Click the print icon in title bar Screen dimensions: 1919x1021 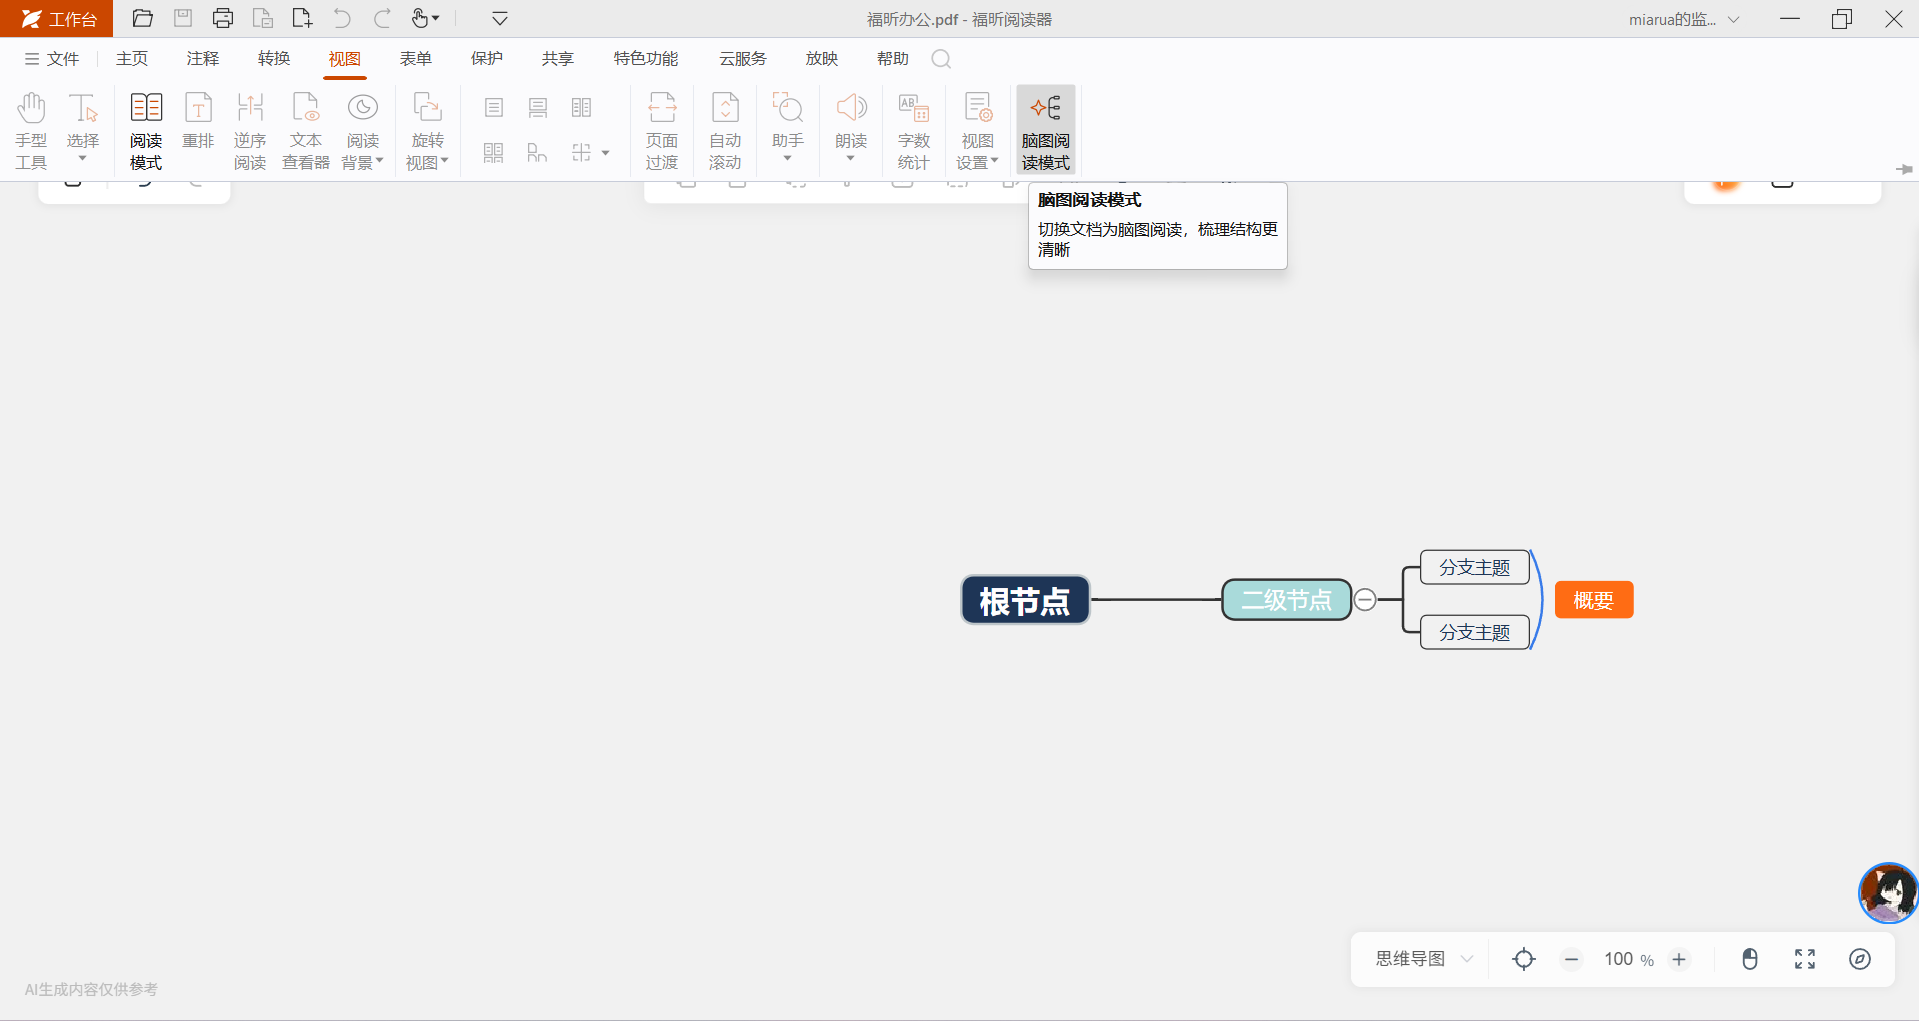[x=223, y=19]
